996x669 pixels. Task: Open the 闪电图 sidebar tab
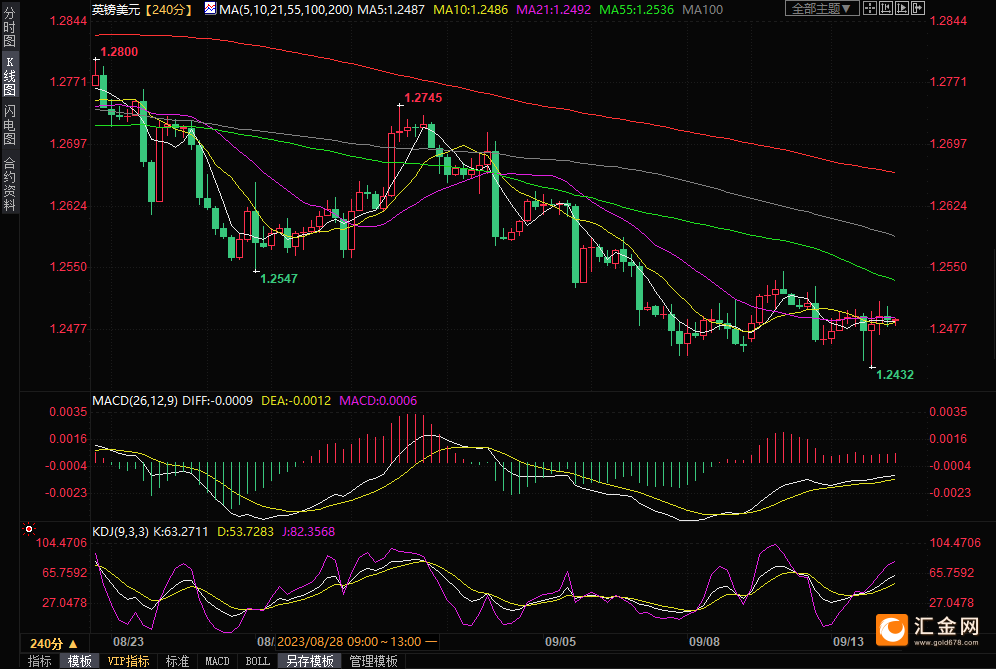point(9,123)
